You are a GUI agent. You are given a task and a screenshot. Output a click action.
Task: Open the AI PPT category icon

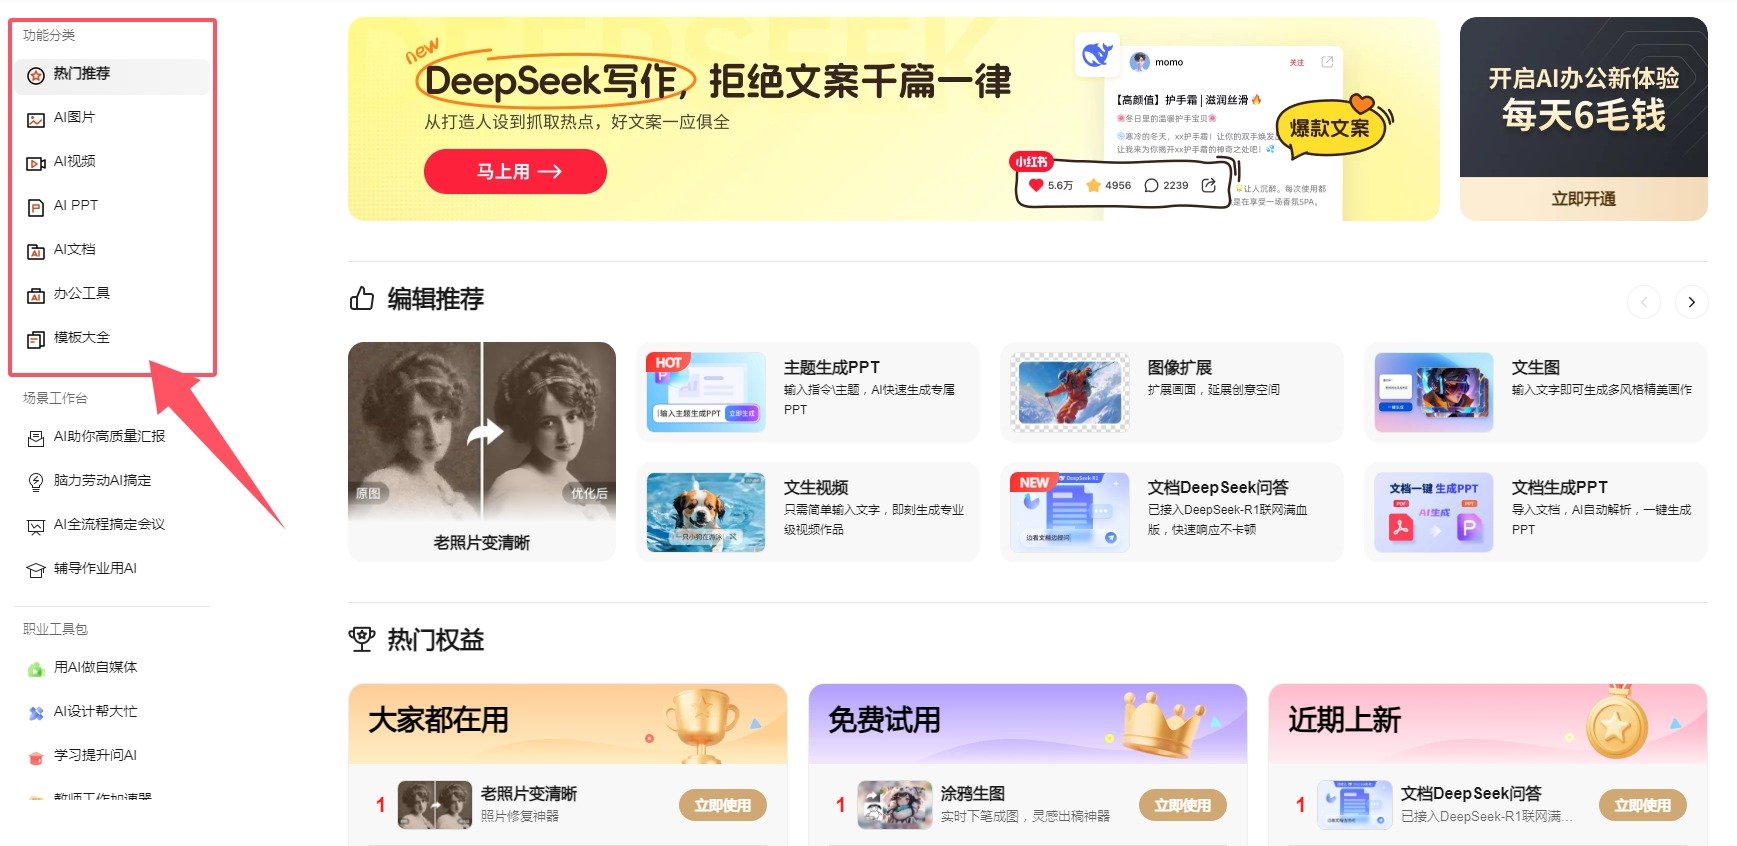pyautogui.click(x=36, y=207)
